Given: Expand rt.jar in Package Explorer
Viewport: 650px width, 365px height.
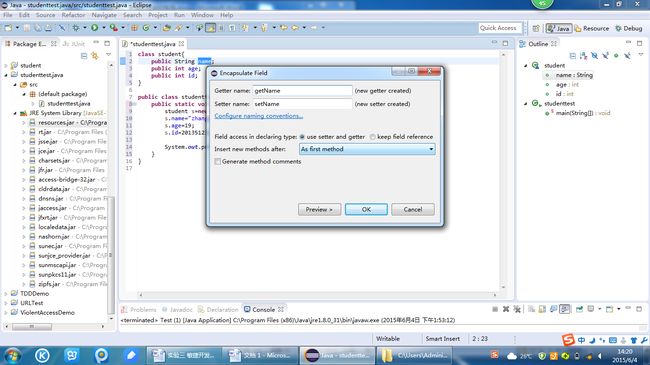Looking at the screenshot, I should pyautogui.click(x=24, y=132).
